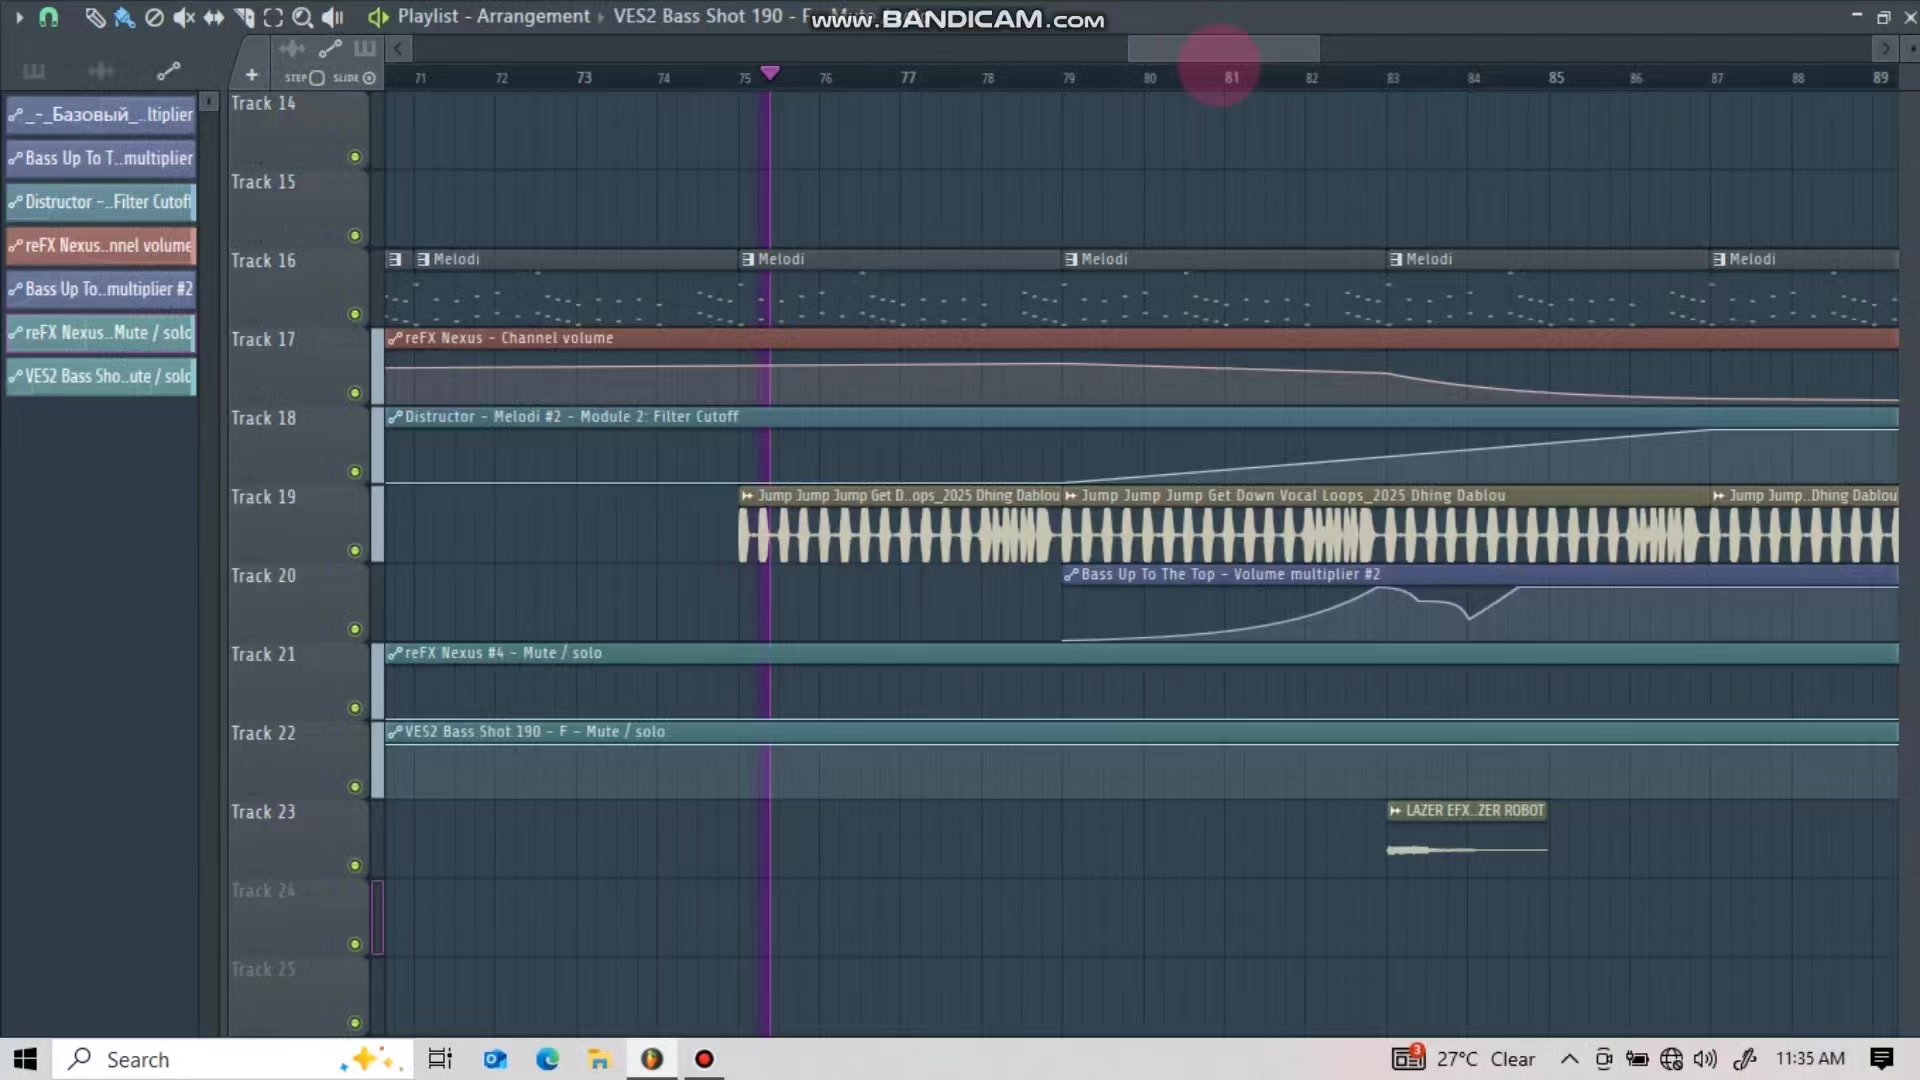The width and height of the screenshot is (1920, 1080).
Task: Open menu of LAZER EFX ZER ROBOT clip
Action: [x=1396, y=811]
